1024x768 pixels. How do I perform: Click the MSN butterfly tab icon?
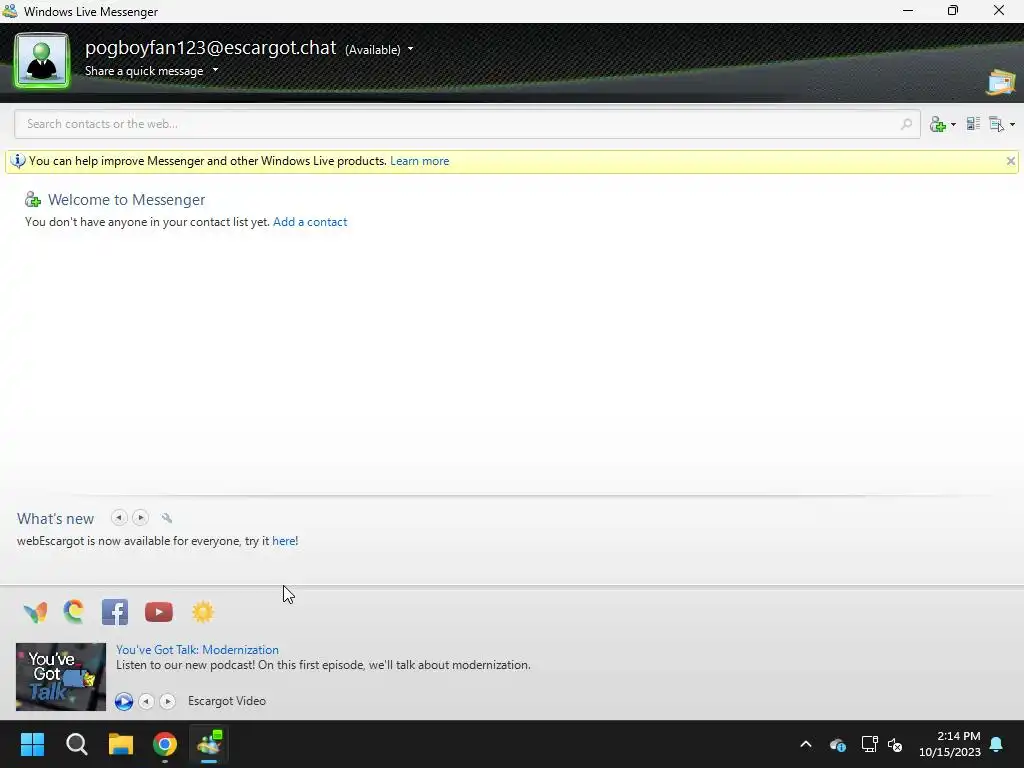coord(35,613)
